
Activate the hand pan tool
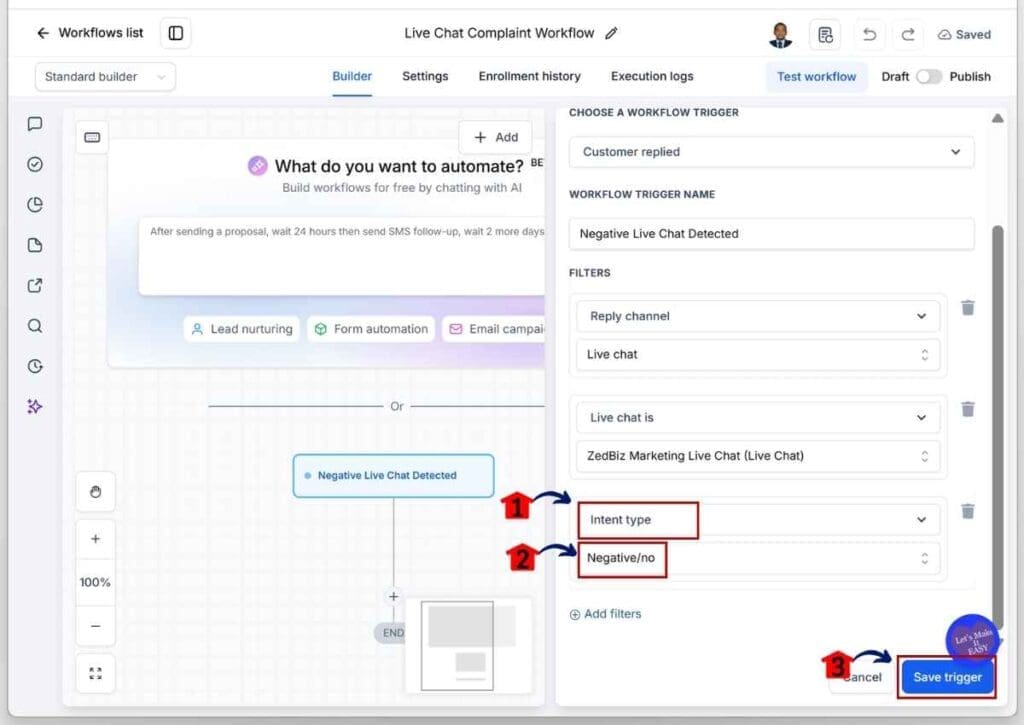click(x=95, y=492)
